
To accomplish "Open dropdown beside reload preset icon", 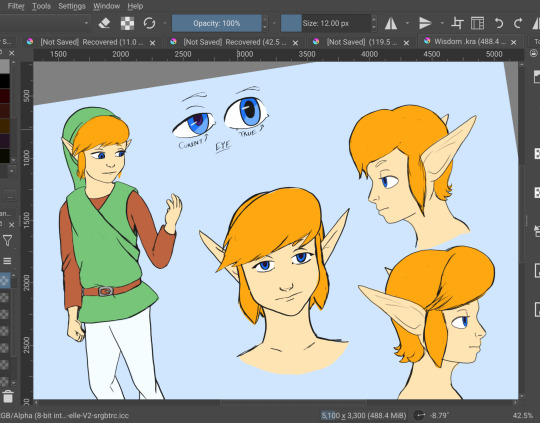I will 165,23.
